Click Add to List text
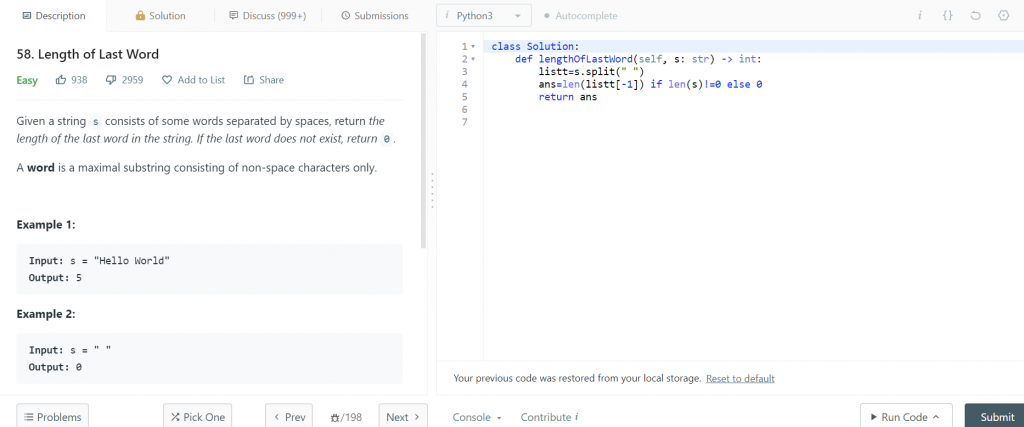The image size is (1024, 427). pyautogui.click(x=201, y=80)
